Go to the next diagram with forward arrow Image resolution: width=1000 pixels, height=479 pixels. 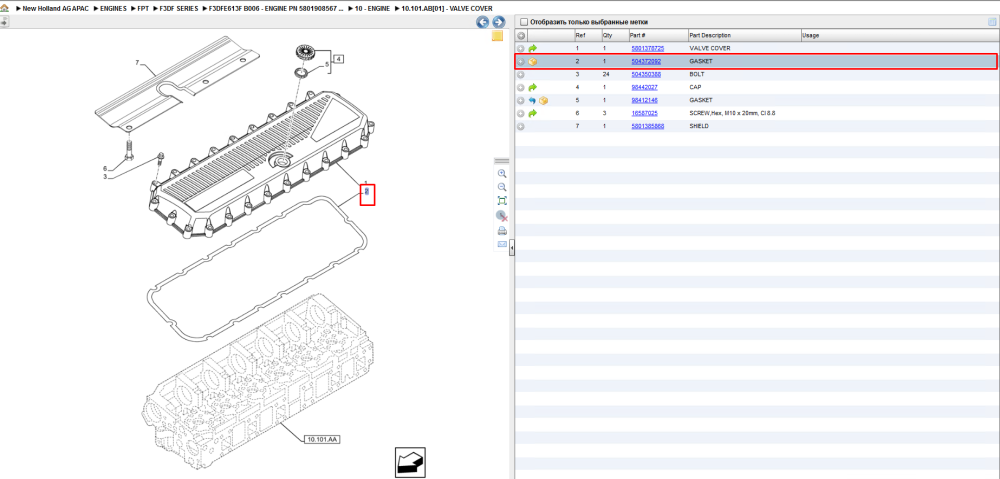click(x=499, y=22)
